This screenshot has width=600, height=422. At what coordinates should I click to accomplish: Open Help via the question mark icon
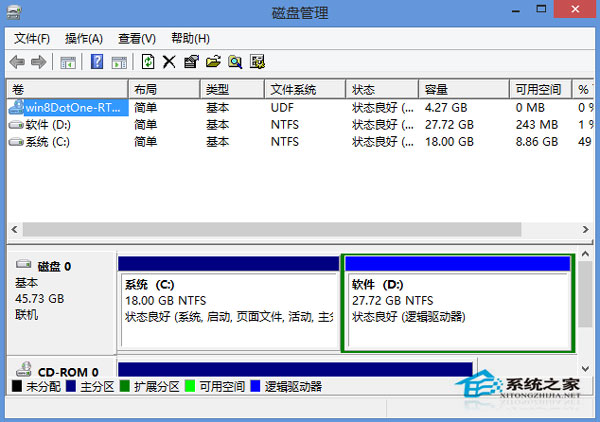(97, 62)
